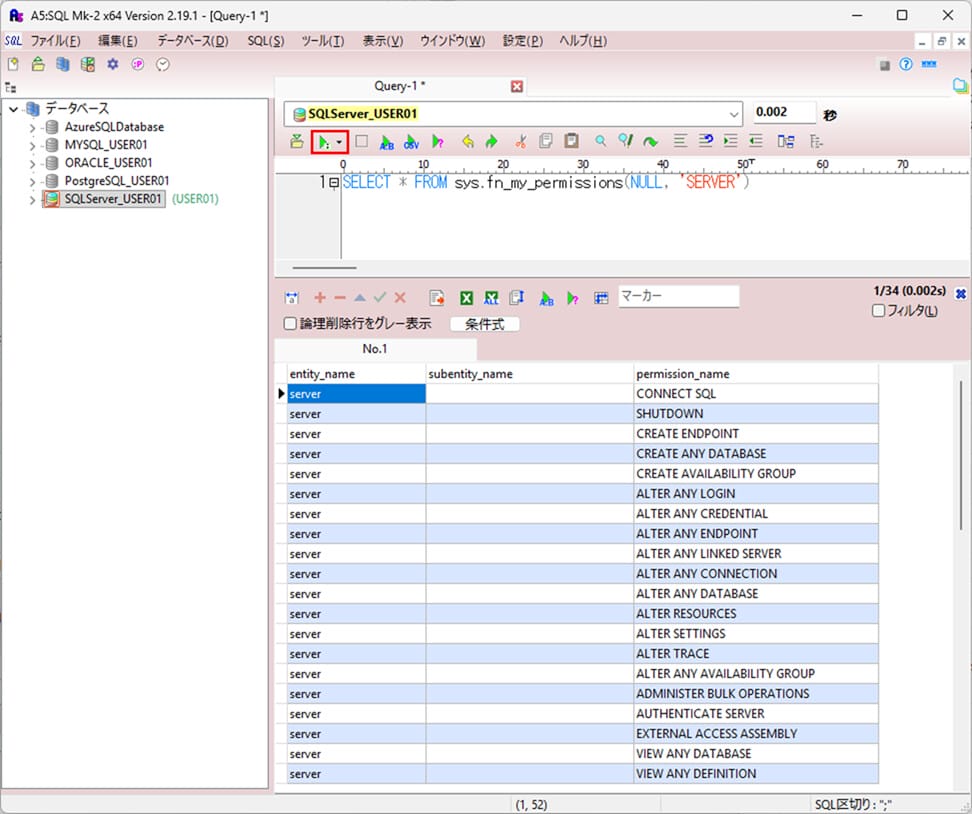Toggle the stop checkbox square beside the run button
The width and height of the screenshot is (972, 814).
[362, 142]
